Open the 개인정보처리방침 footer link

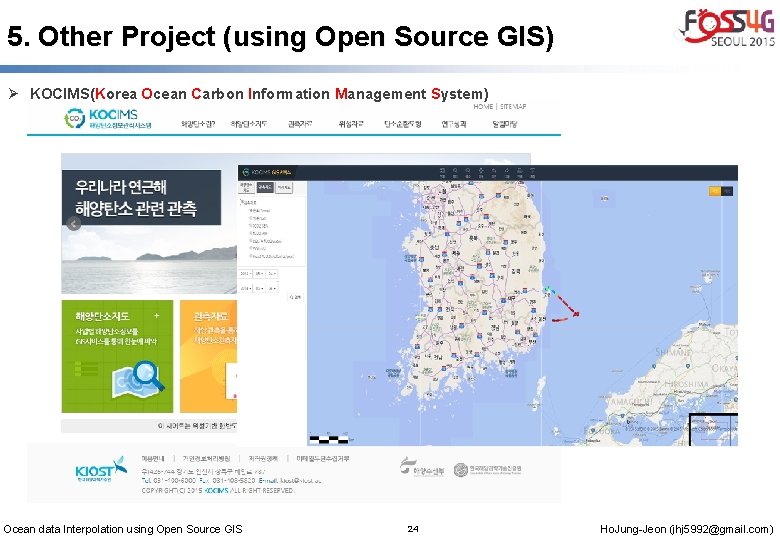(206, 458)
